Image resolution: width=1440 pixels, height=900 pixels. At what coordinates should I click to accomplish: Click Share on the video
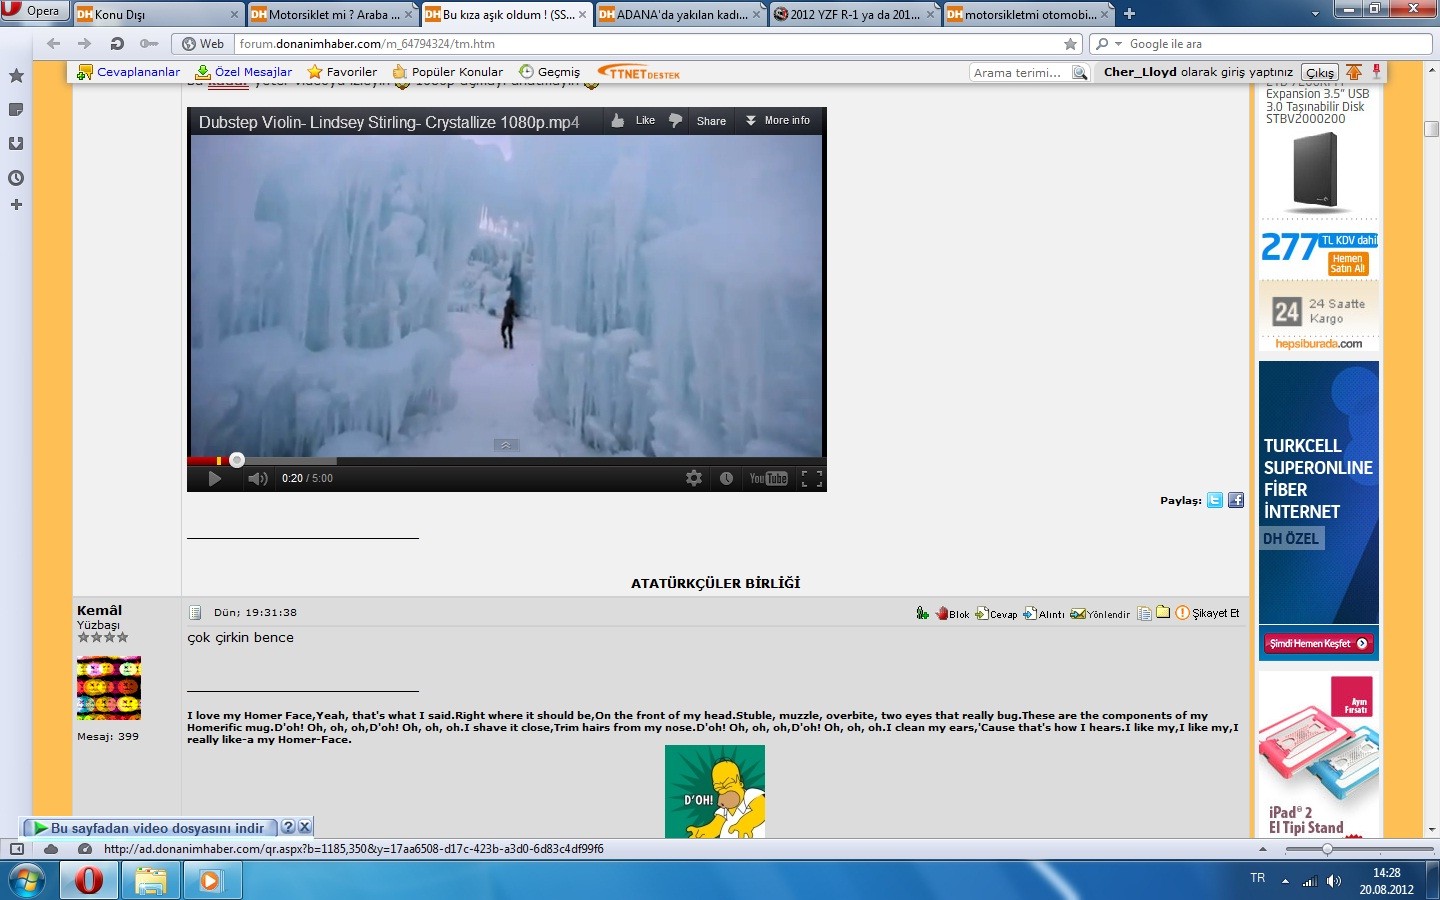(711, 121)
